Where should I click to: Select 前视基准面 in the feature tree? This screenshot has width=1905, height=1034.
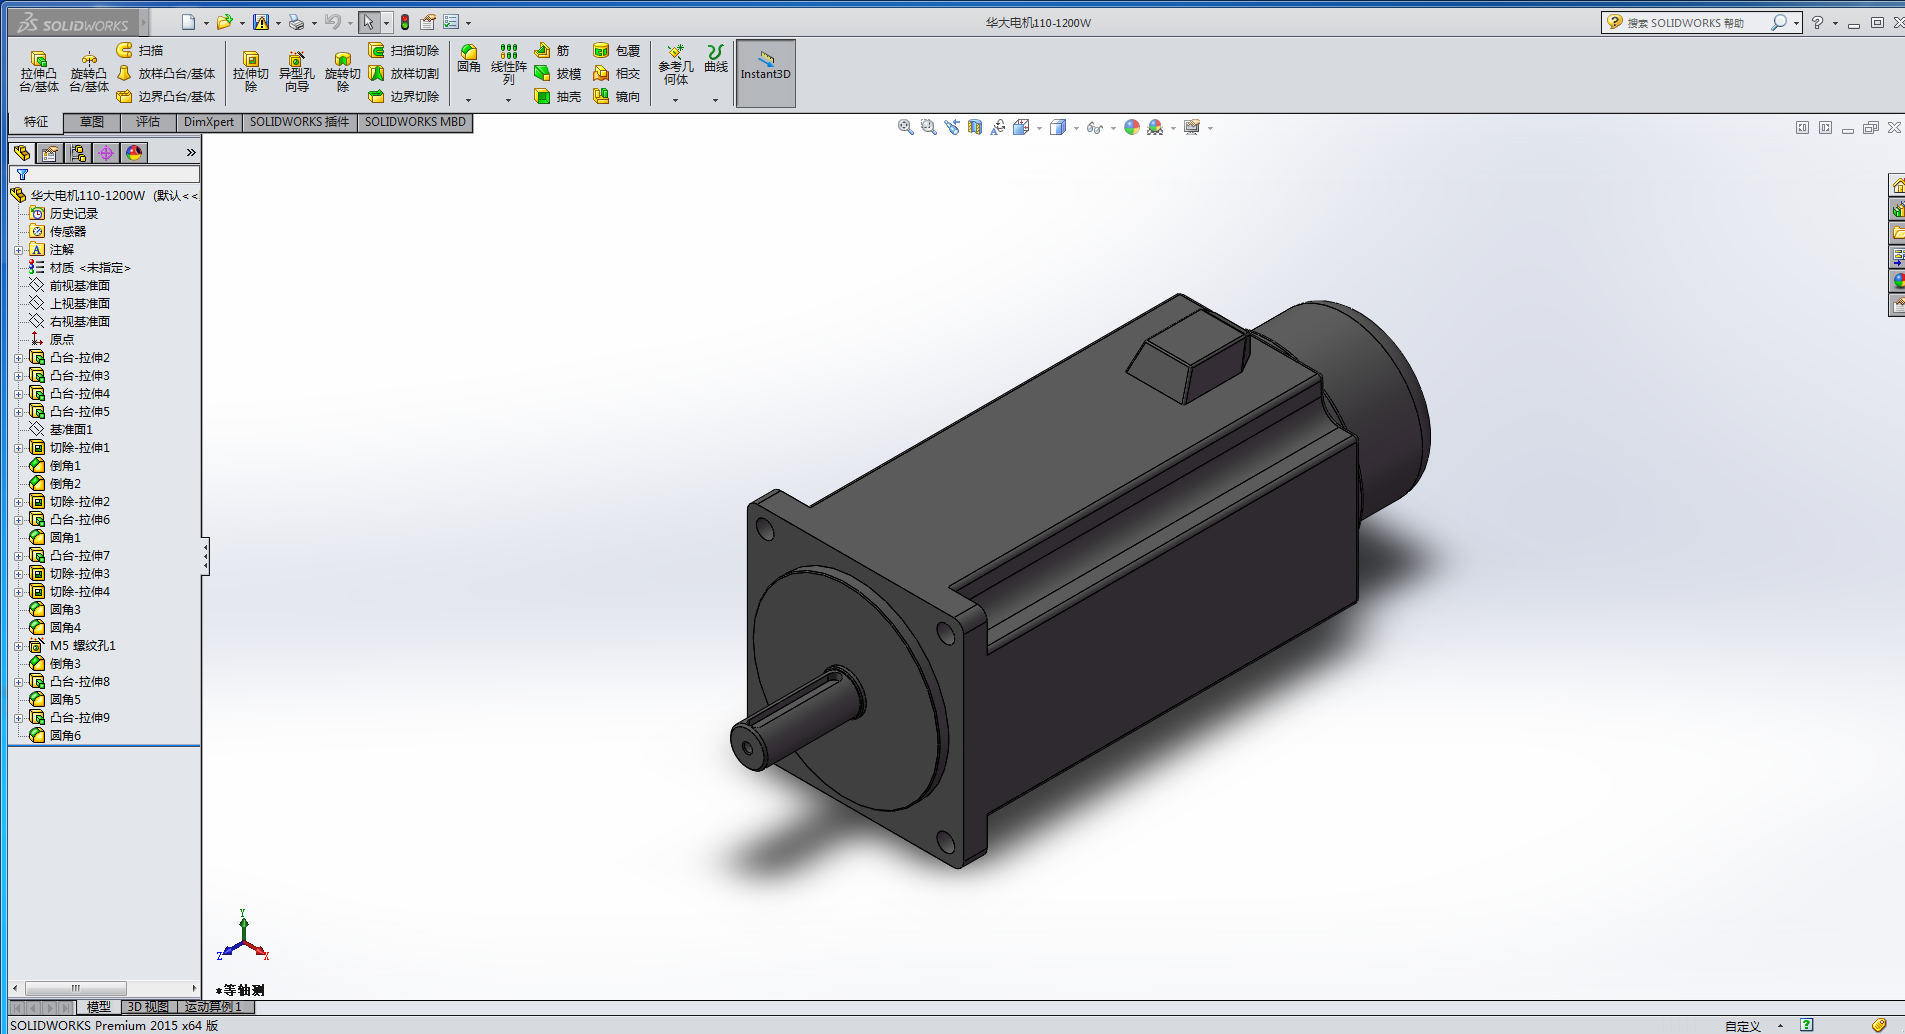(79, 286)
